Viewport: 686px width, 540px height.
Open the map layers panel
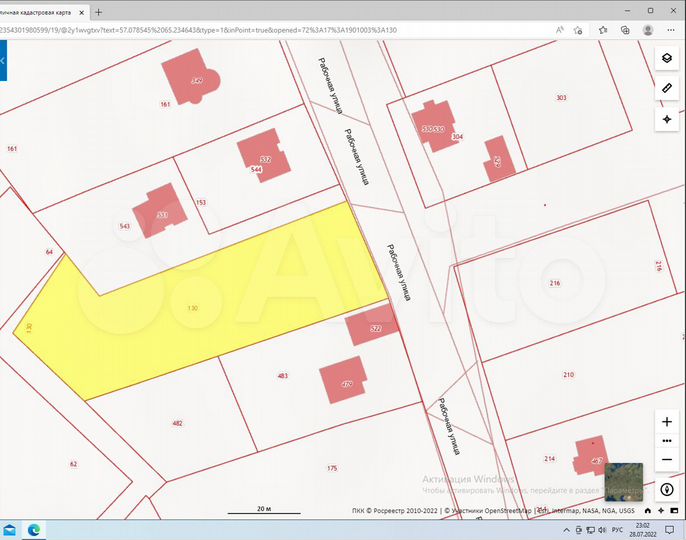click(x=666, y=58)
